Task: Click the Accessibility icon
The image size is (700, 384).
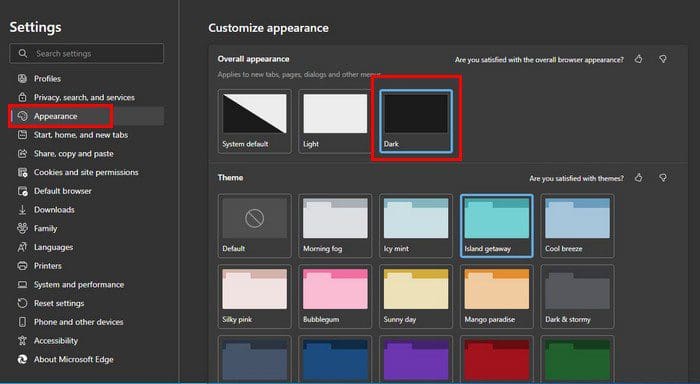Action: 22,341
